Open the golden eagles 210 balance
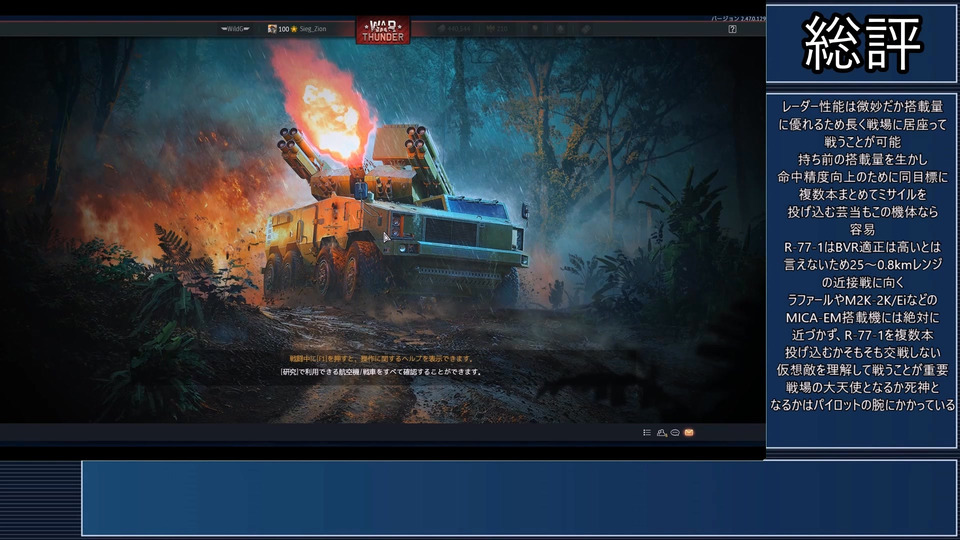Viewport: 960px width, 540px height. [x=497, y=29]
